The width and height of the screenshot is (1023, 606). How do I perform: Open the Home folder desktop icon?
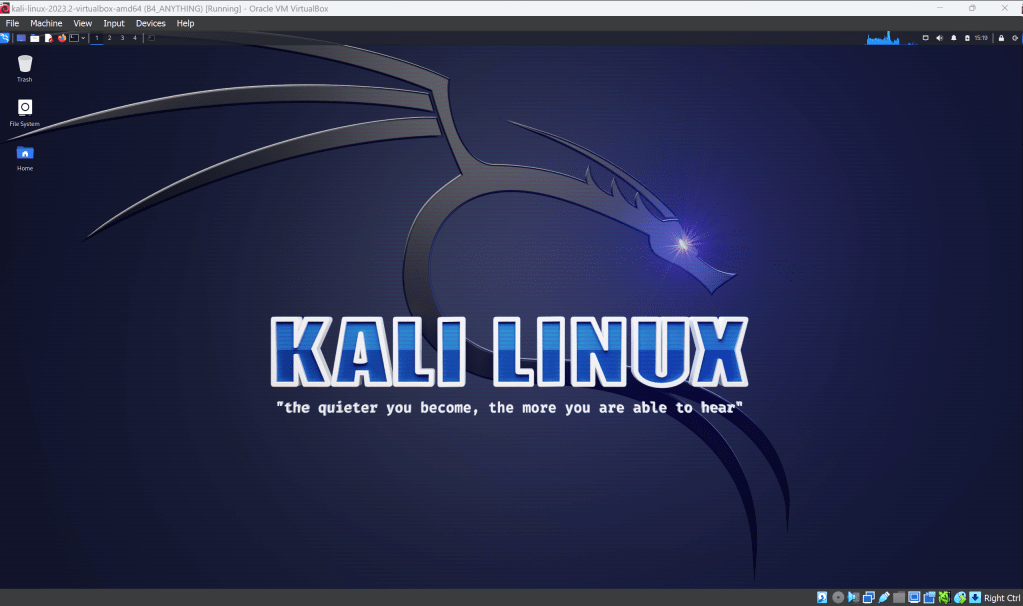(25, 153)
